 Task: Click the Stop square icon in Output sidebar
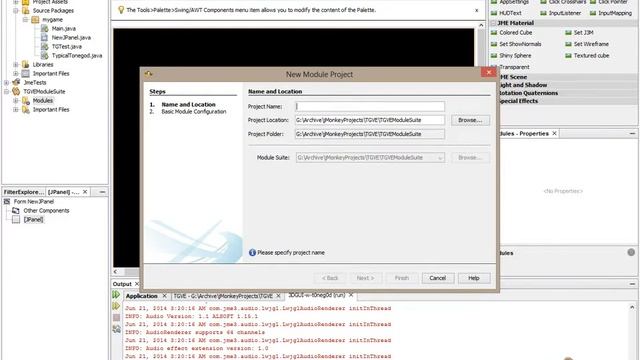(116, 317)
